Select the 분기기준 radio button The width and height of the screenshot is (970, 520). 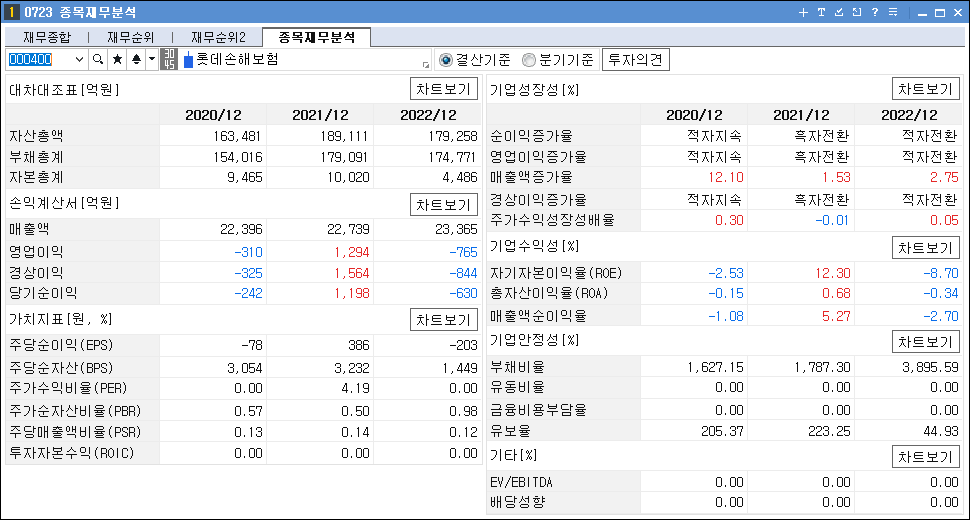click(528, 60)
